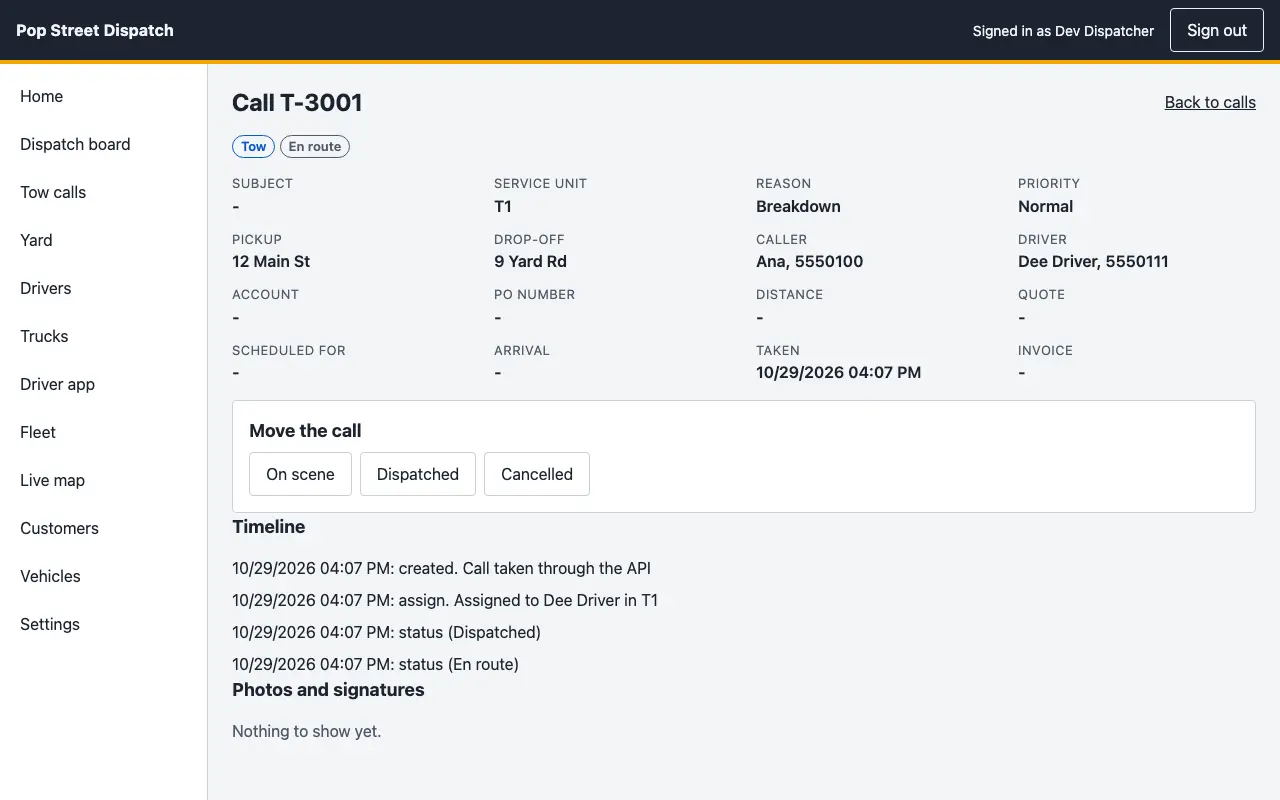Image resolution: width=1280 pixels, height=800 pixels.
Task: Follow the Back to calls link
Action: coord(1210,102)
